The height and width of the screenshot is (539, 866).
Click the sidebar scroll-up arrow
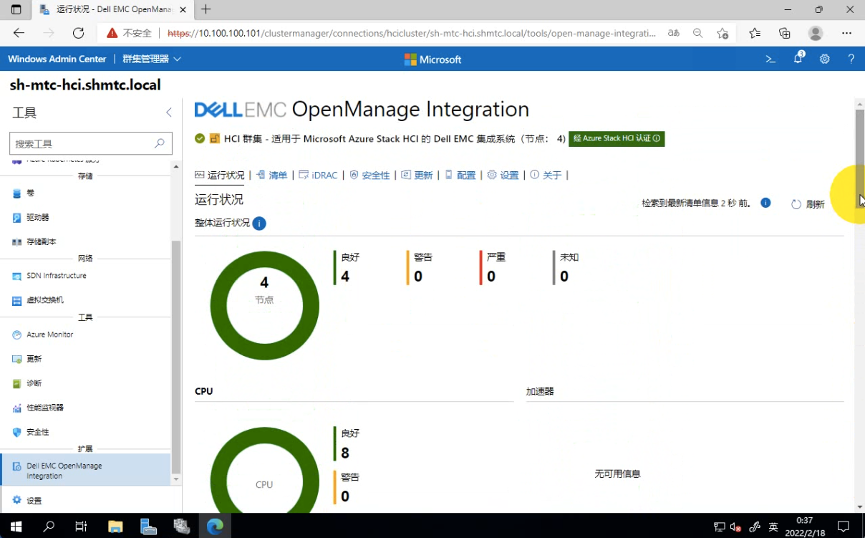[x=176, y=166]
